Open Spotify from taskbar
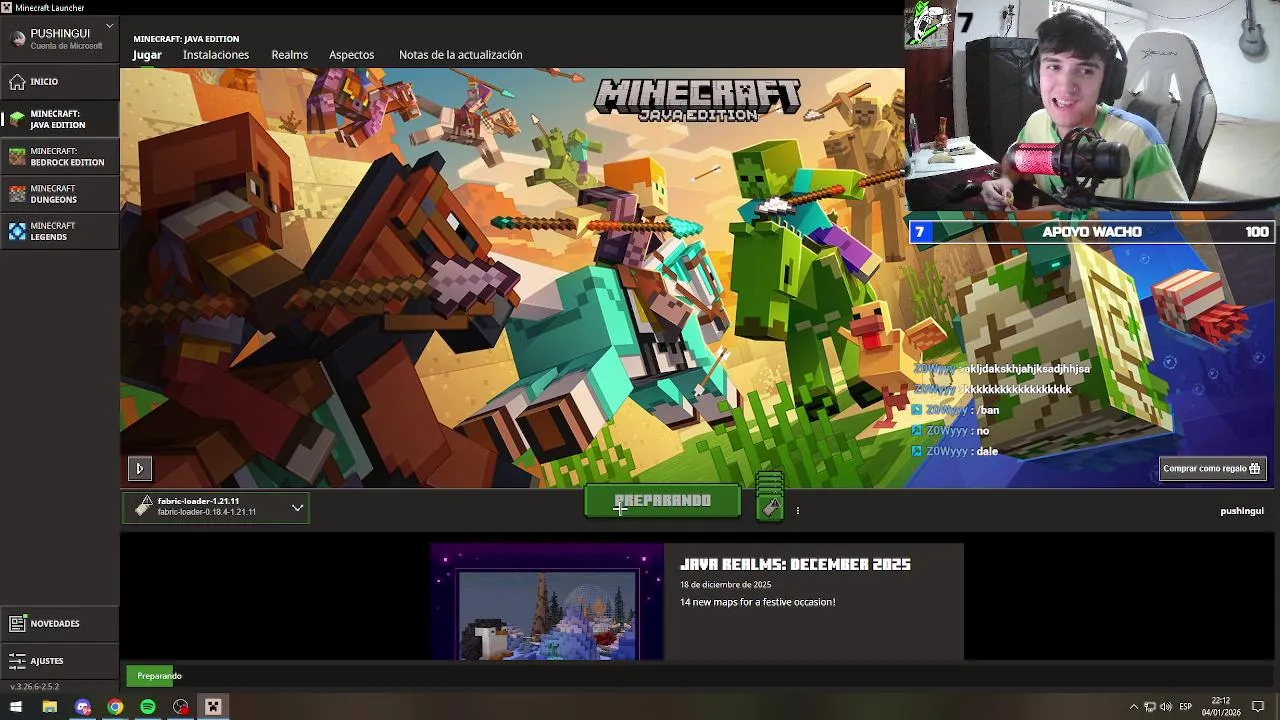Screen dimensions: 1280x720 click(148, 707)
